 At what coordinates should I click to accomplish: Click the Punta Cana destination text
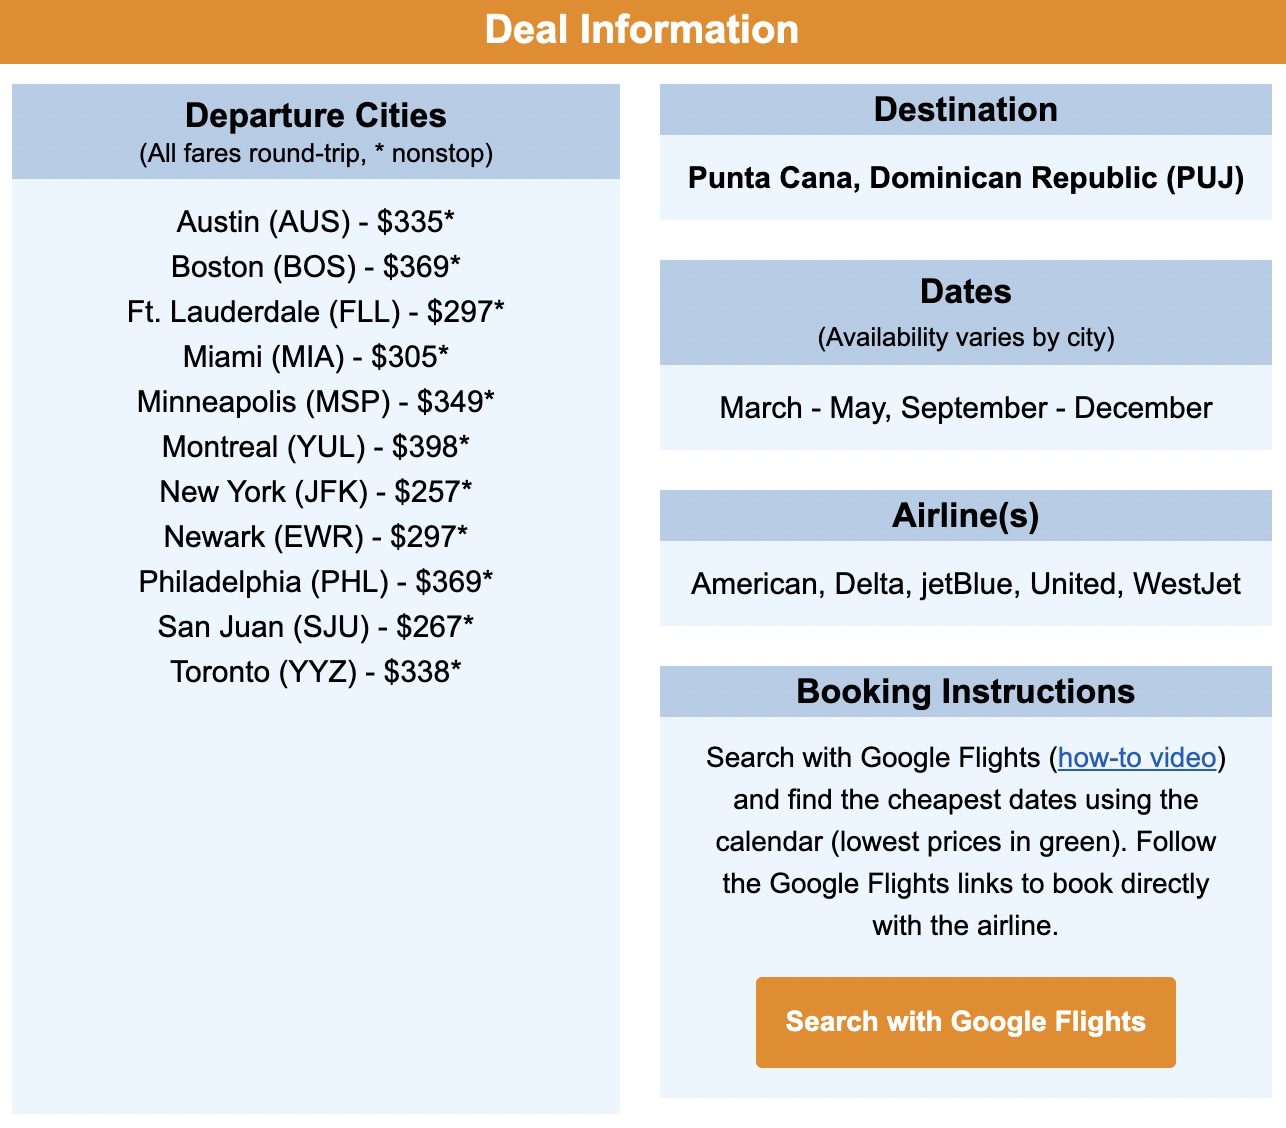965,178
